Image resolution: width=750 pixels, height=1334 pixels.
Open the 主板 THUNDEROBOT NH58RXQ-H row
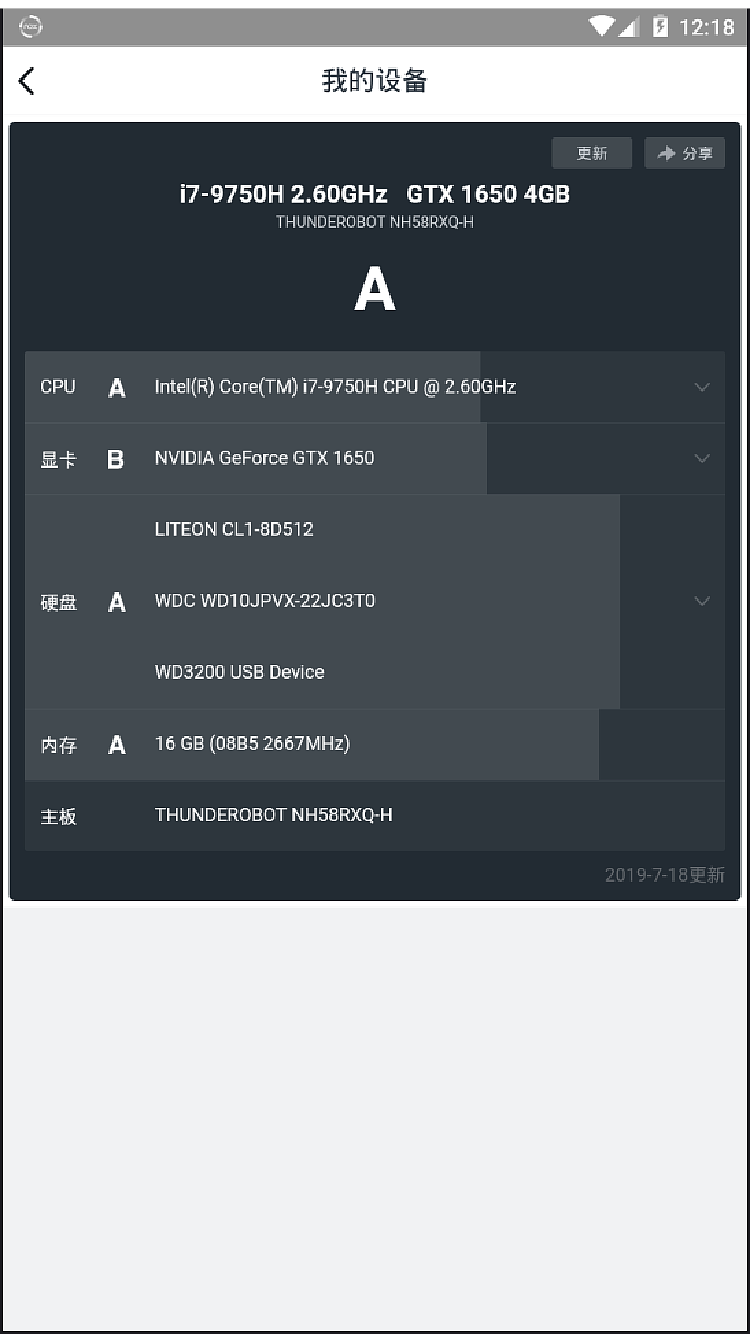click(273, 816)
